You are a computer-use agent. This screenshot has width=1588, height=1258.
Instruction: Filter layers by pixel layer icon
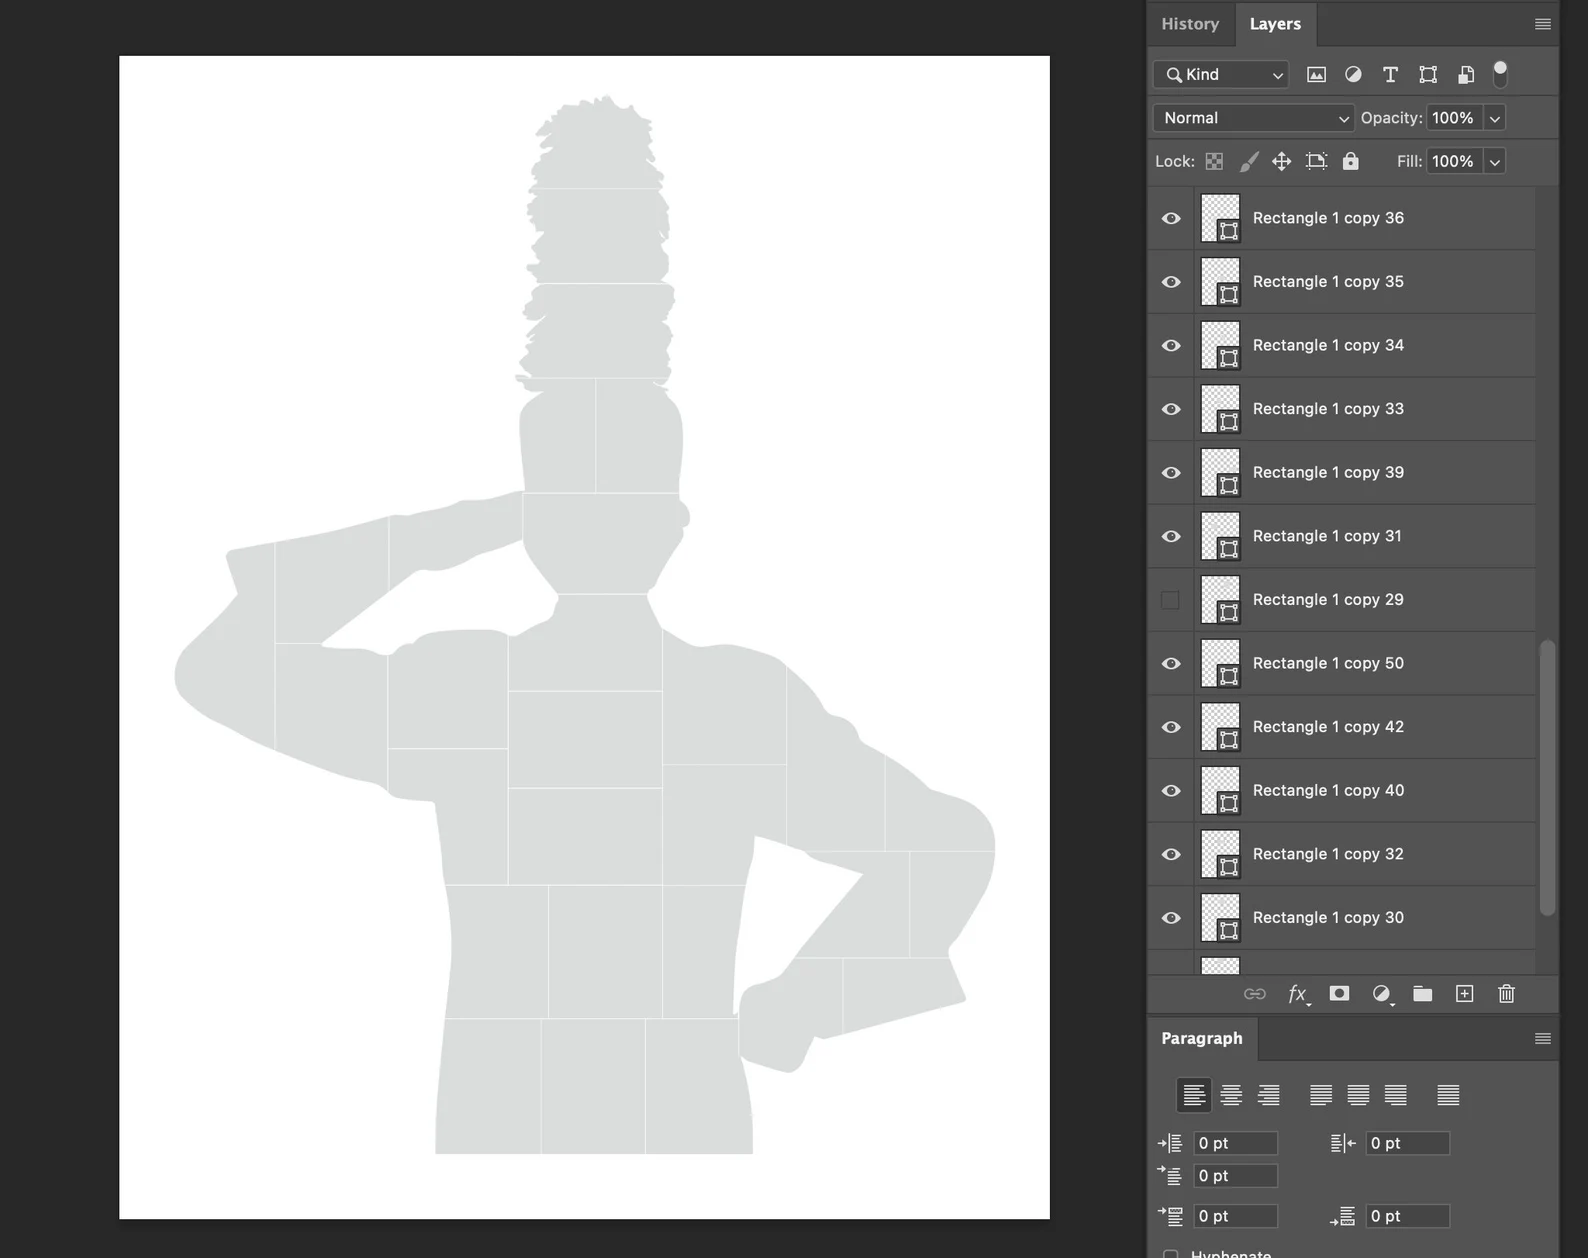pyautogui.click(x=1316, y=75)
